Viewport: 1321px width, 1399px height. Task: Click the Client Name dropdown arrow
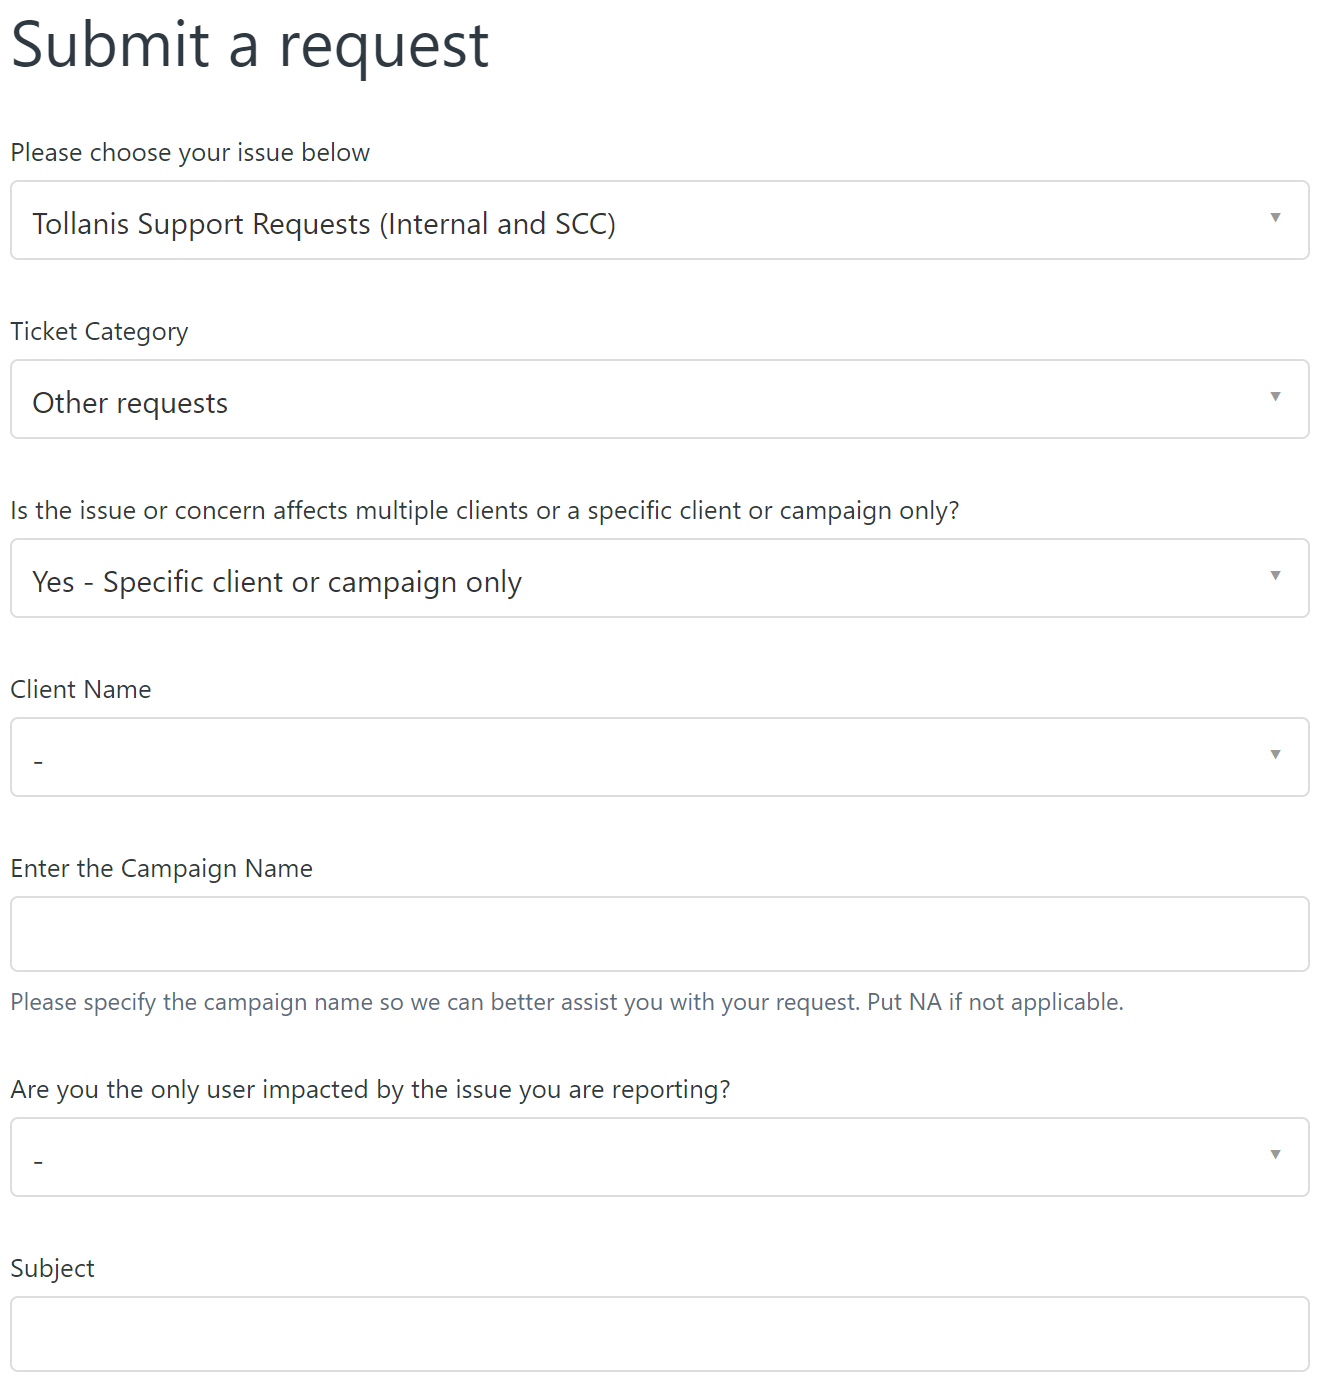coord(1275,755)
